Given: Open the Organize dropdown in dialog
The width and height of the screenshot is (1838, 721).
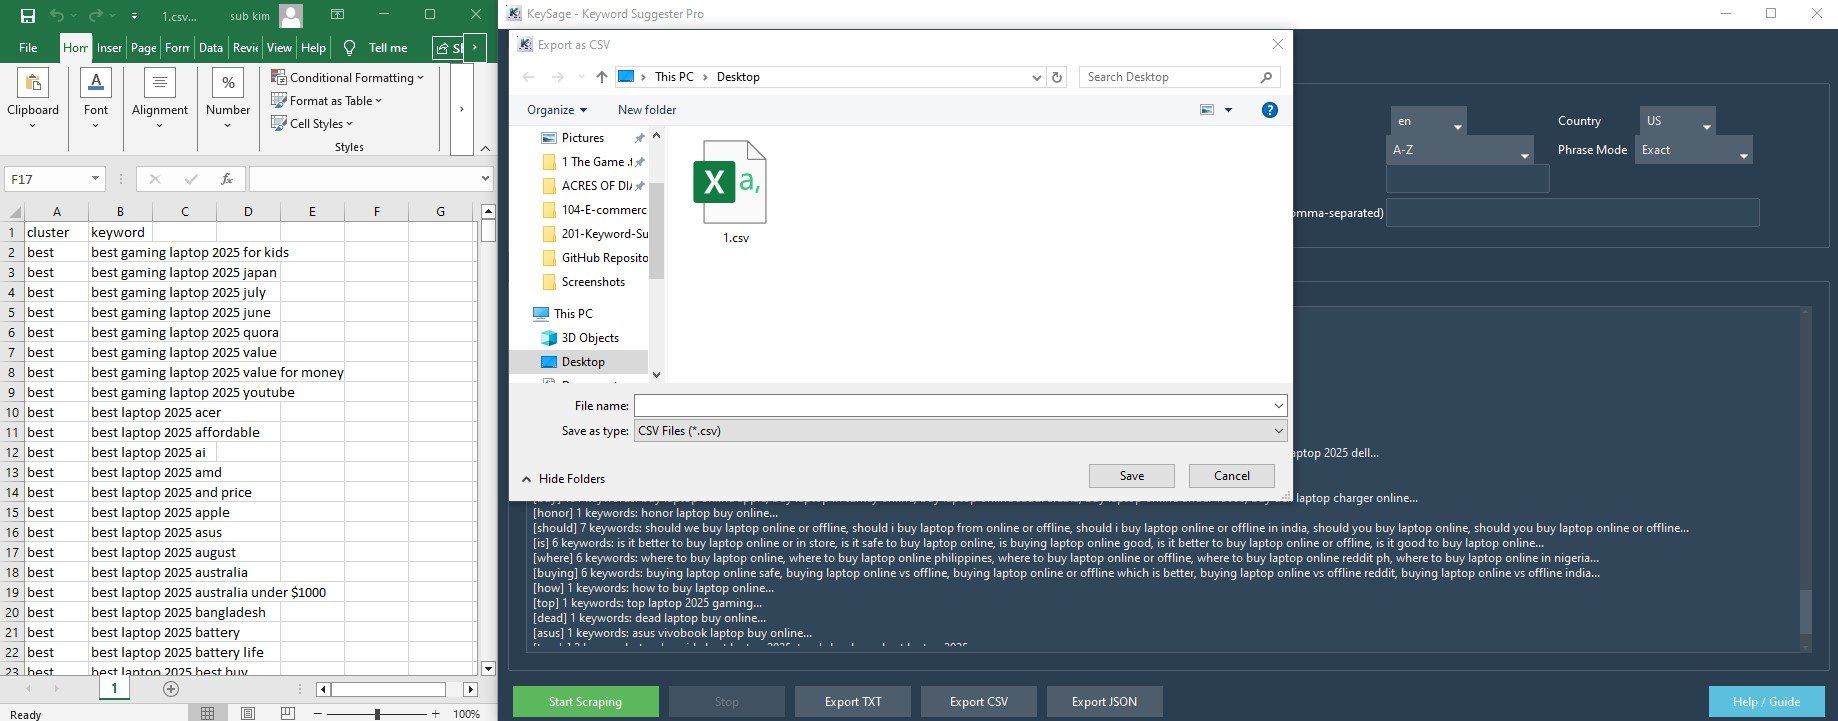Looking at the screenshot, I should click(557, 110).
